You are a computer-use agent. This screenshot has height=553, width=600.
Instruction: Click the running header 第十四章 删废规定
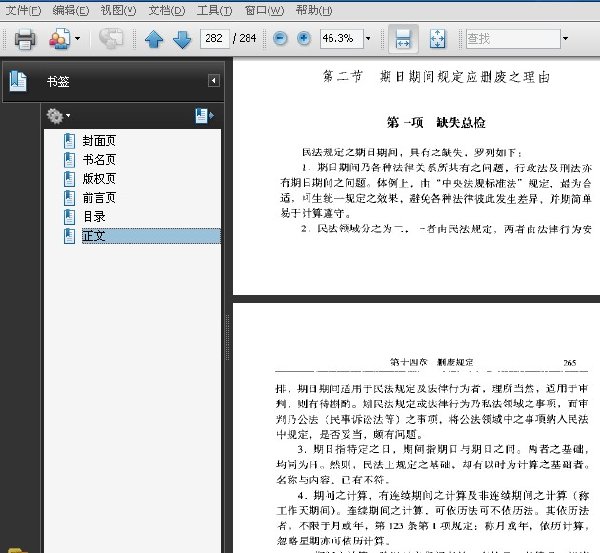(432, 362)
